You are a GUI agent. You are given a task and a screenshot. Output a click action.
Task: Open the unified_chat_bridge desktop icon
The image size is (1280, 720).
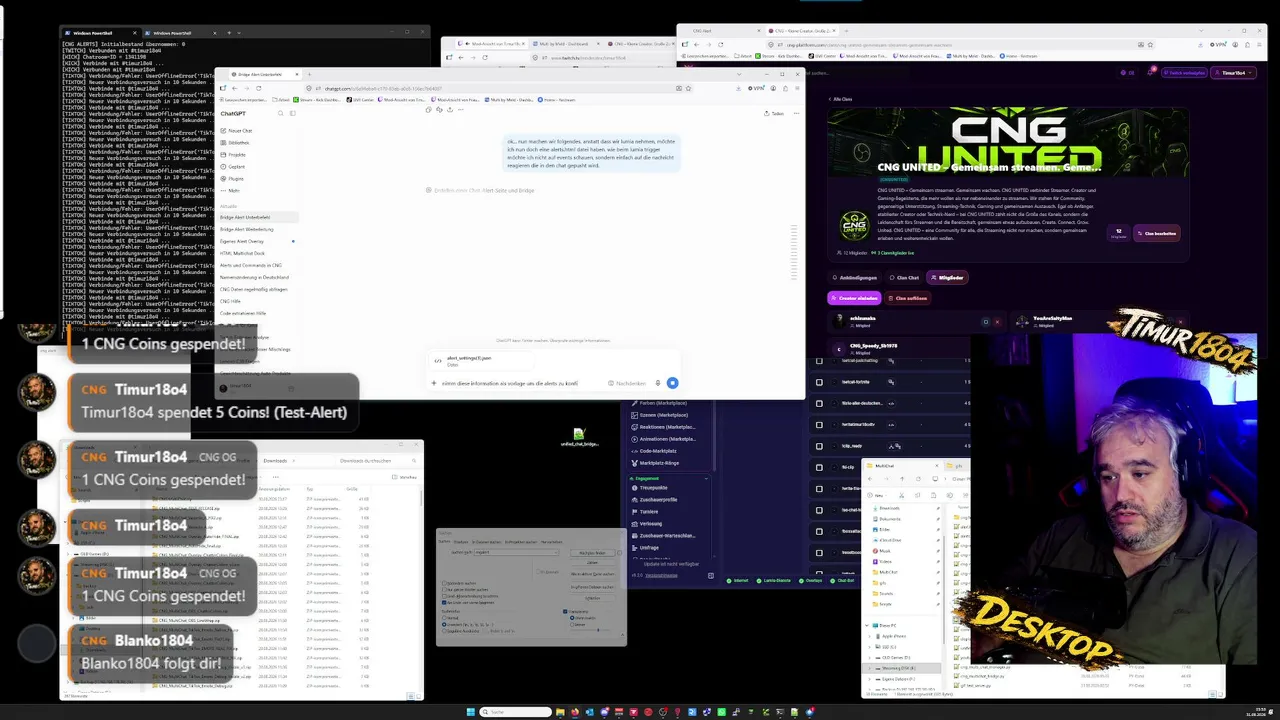(579, 438)
